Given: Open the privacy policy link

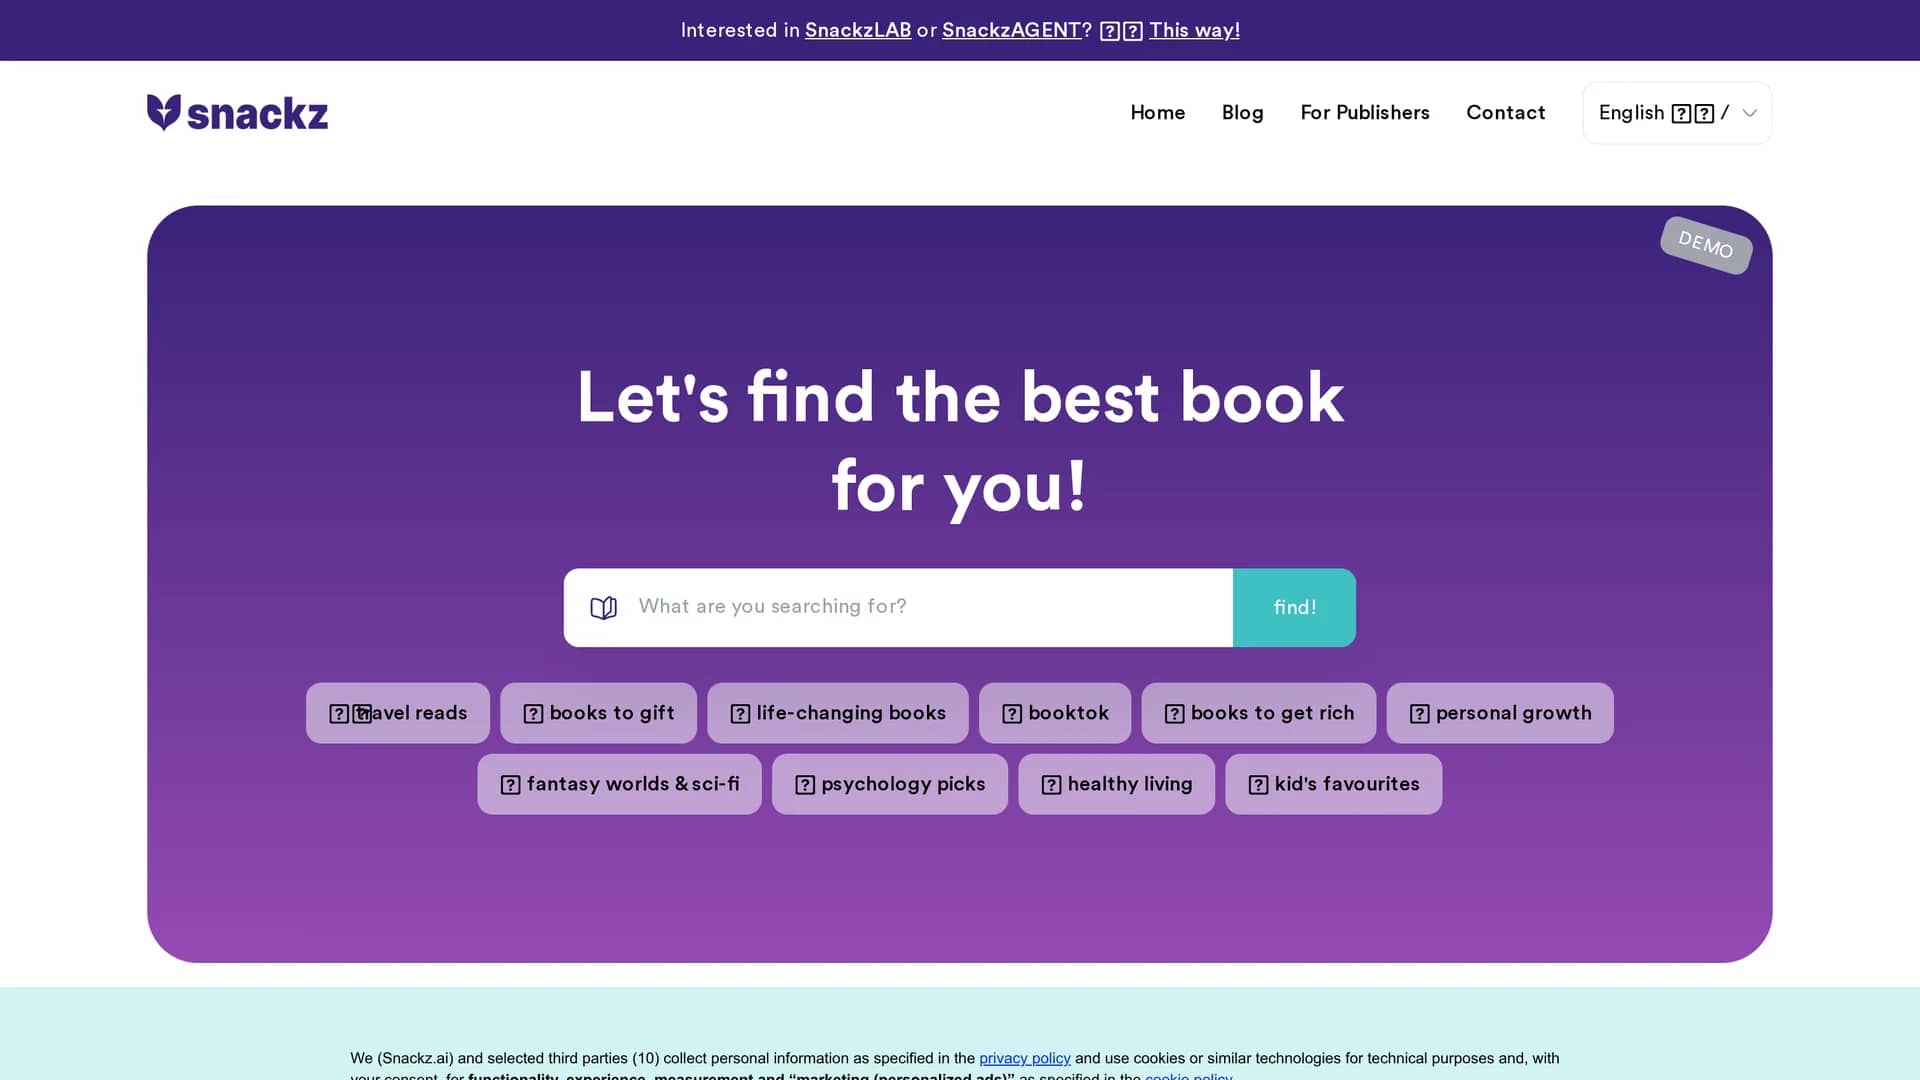Looking at the screenshot, I should coord(1024,1058).
